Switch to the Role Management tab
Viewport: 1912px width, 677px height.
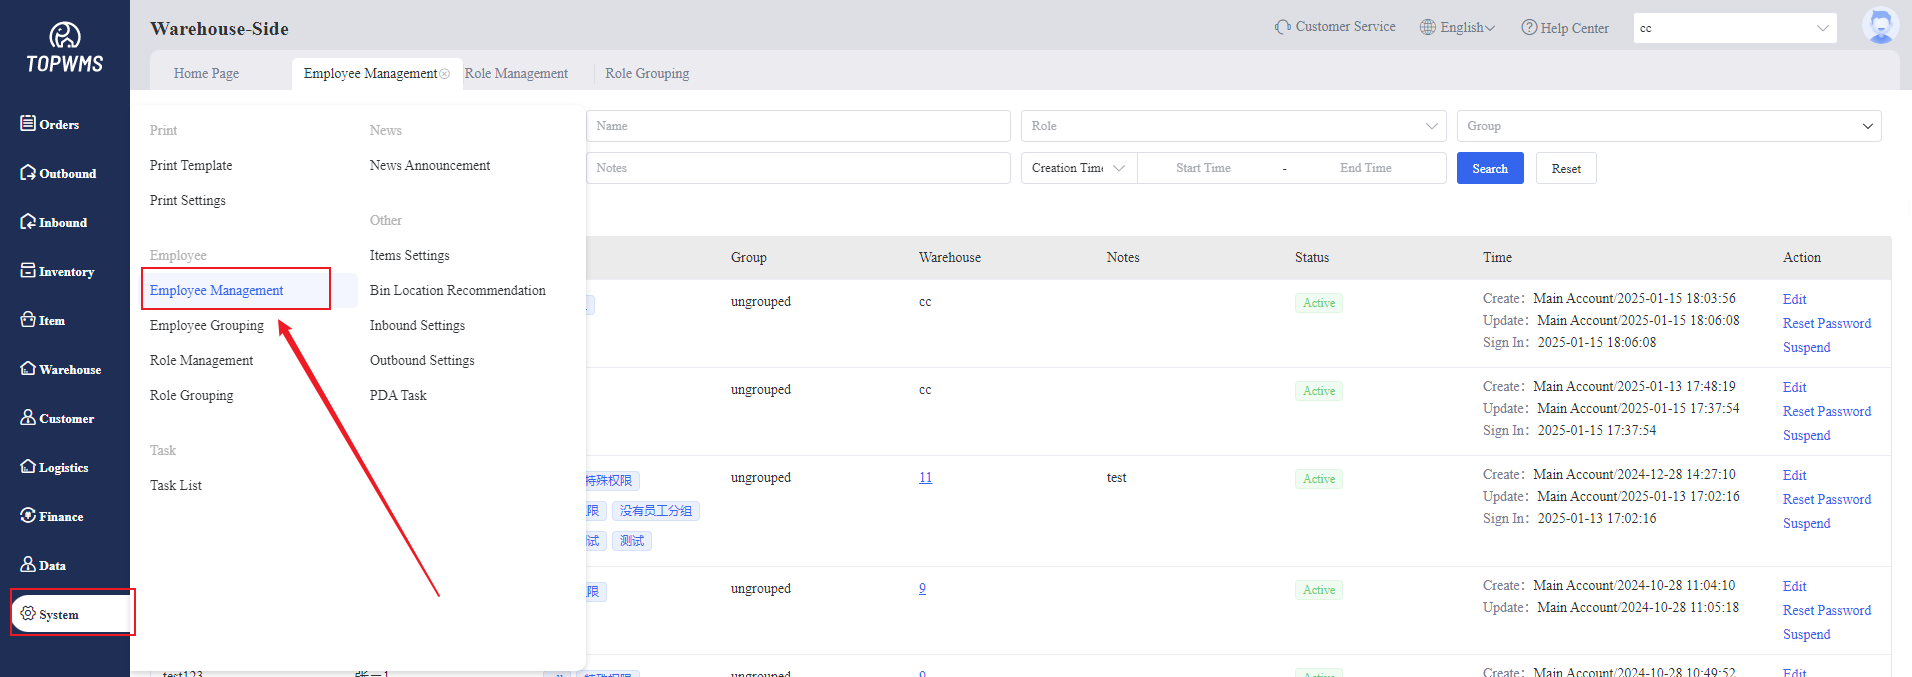tap(516, 74)
